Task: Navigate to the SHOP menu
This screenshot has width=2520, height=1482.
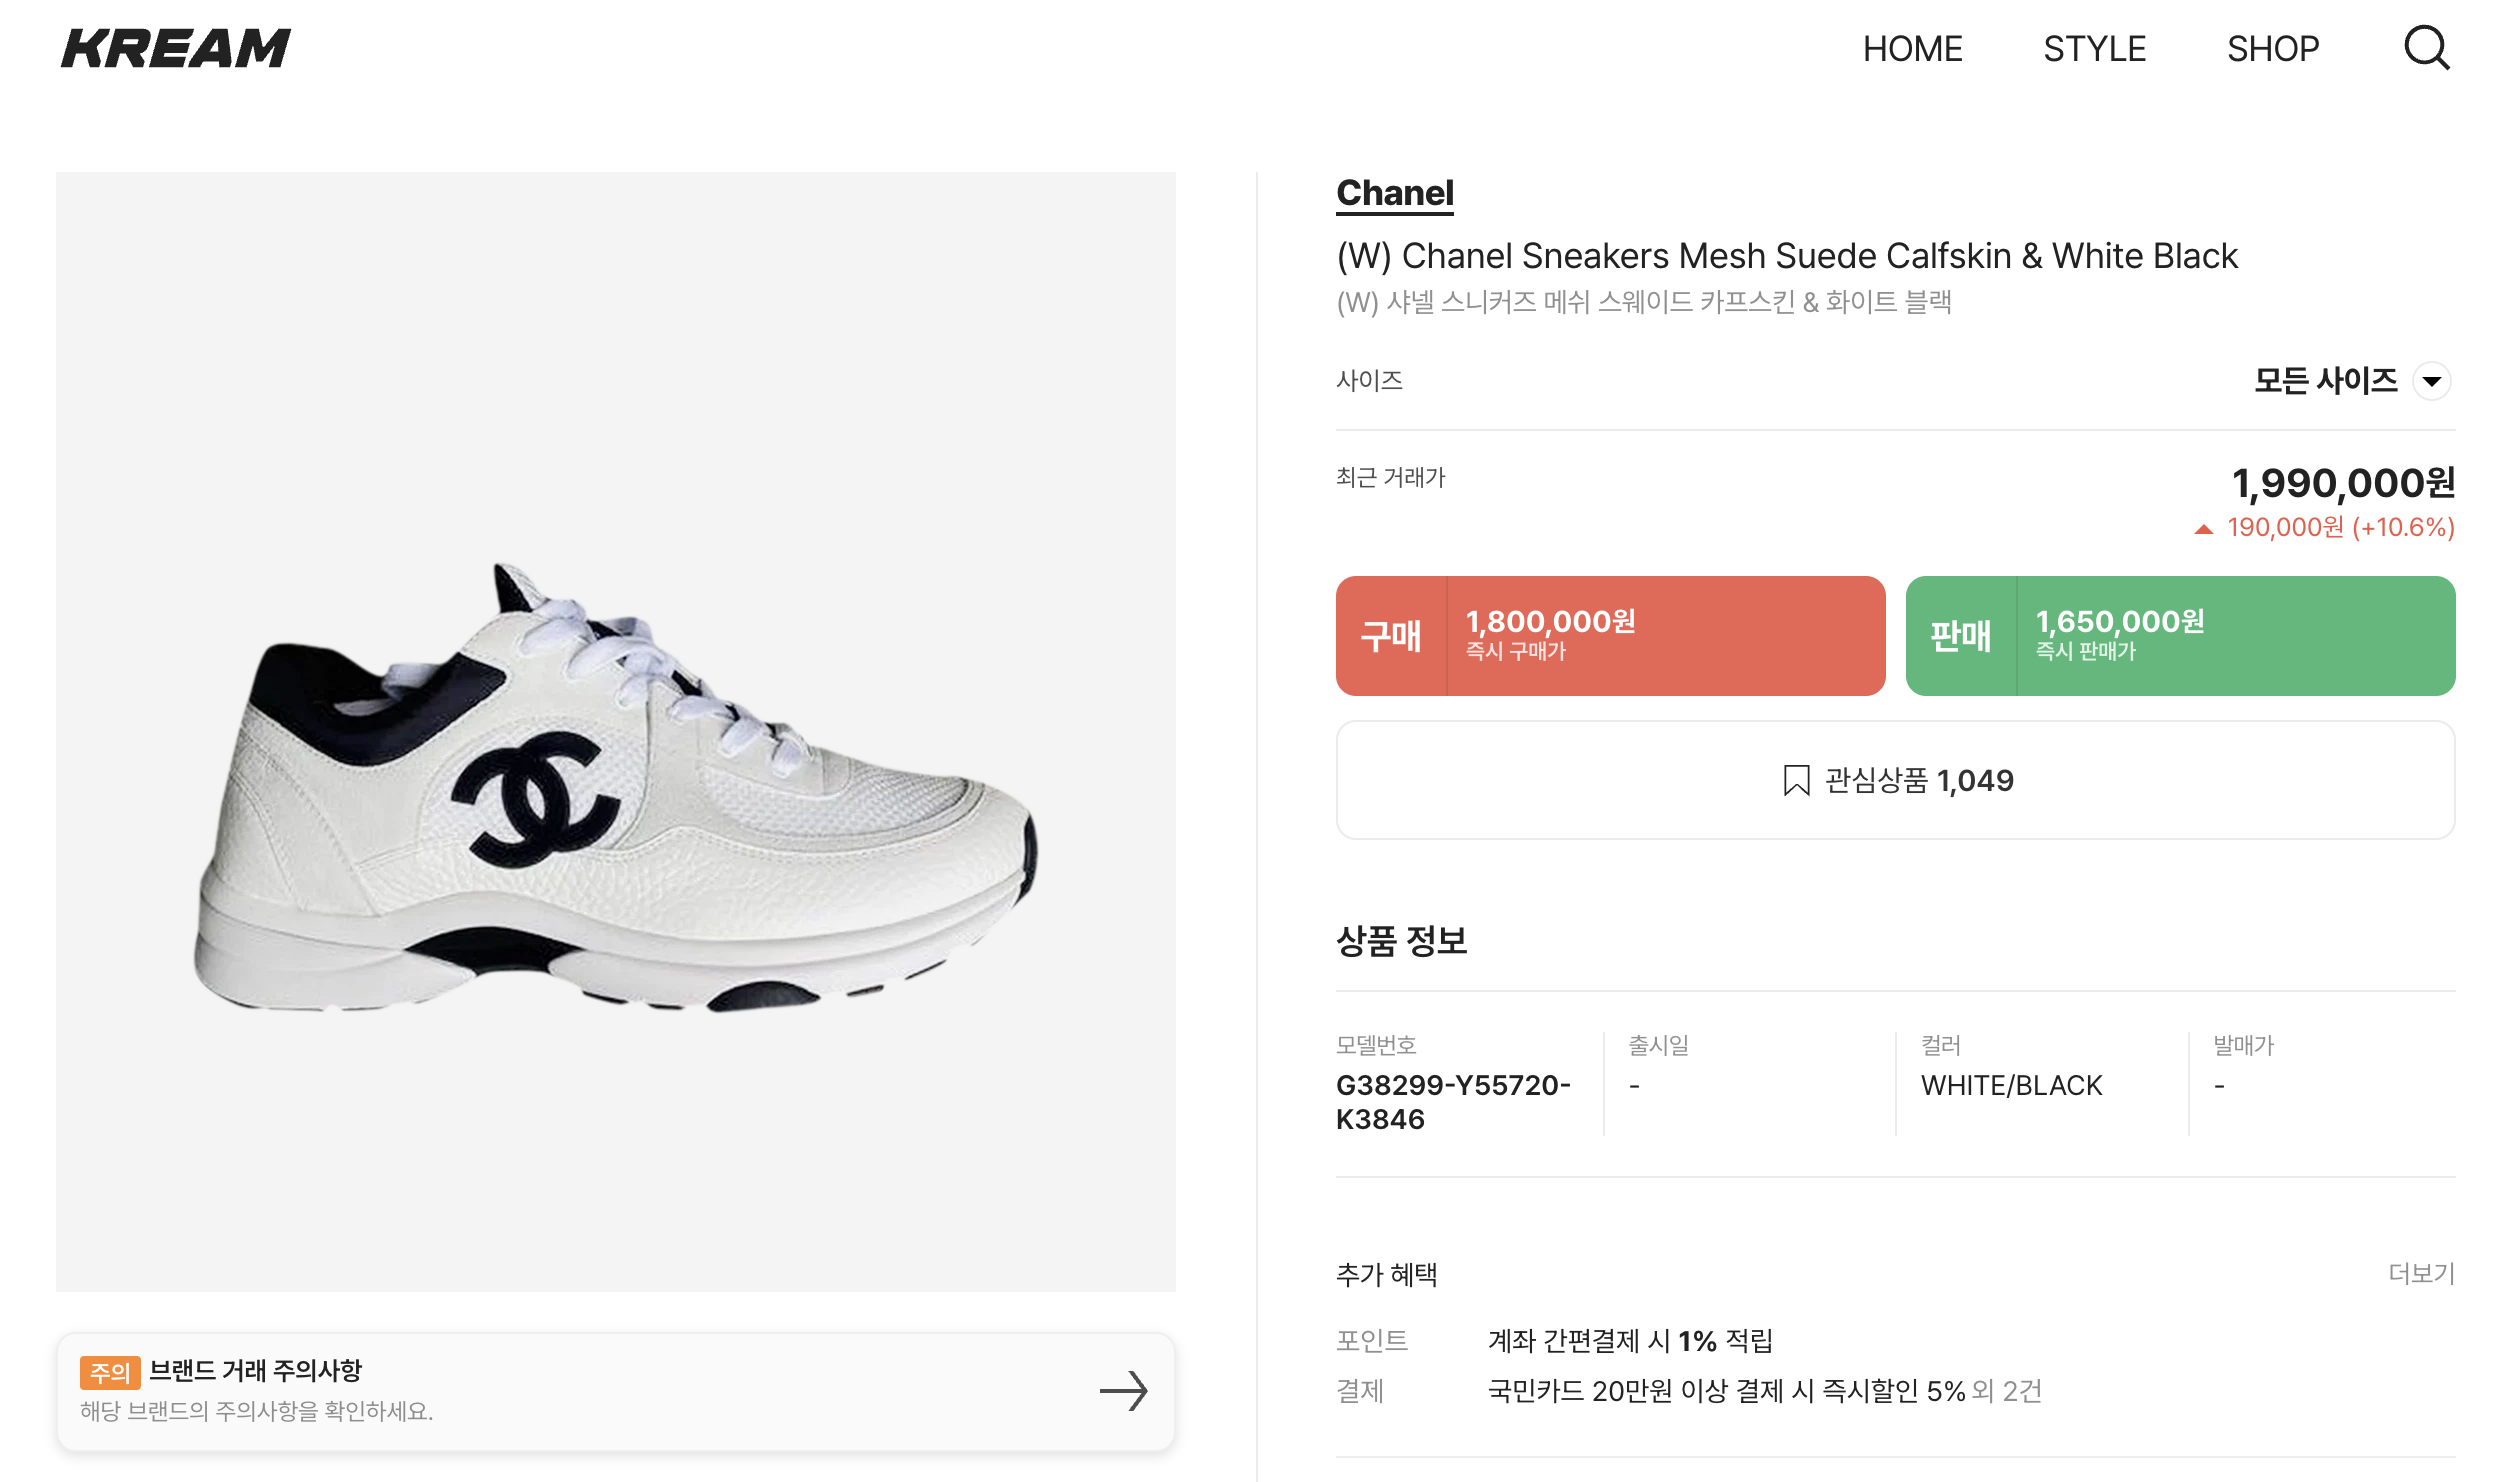Action: [x=2272, y=48]
